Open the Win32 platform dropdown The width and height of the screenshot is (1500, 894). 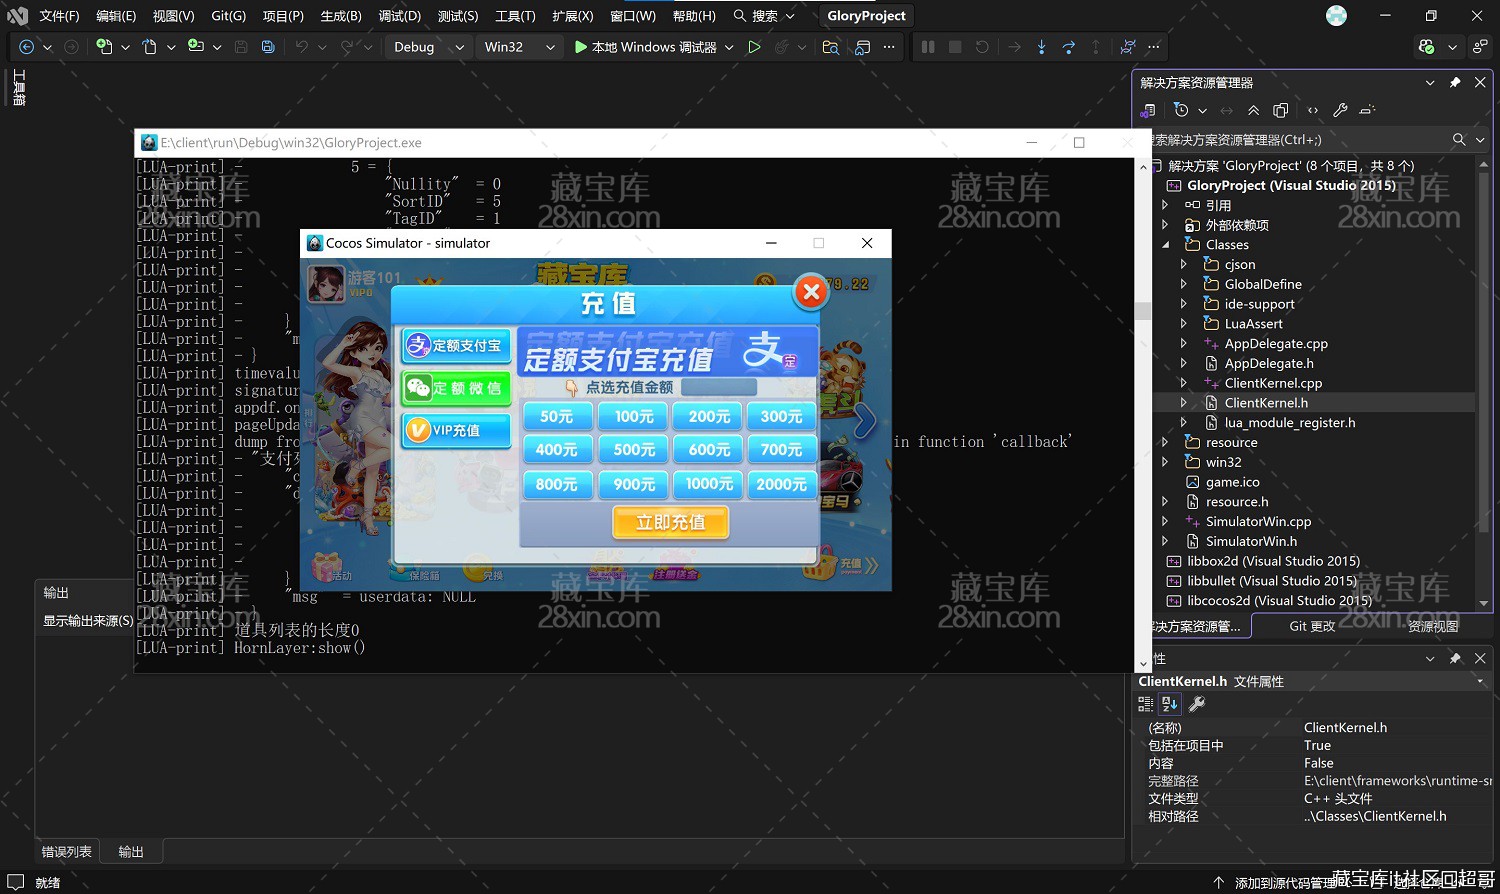pyautogui.click(x=548, y=46)
